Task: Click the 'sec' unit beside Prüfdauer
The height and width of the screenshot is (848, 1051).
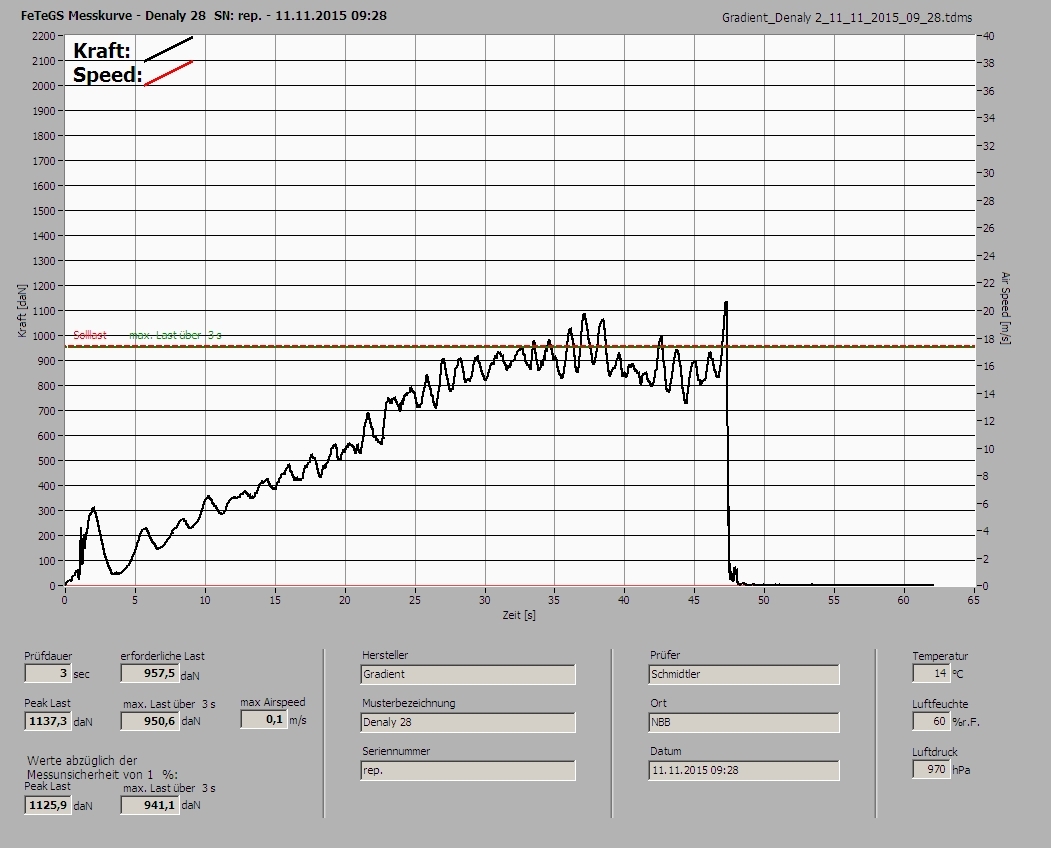Action: click(81, 674)
